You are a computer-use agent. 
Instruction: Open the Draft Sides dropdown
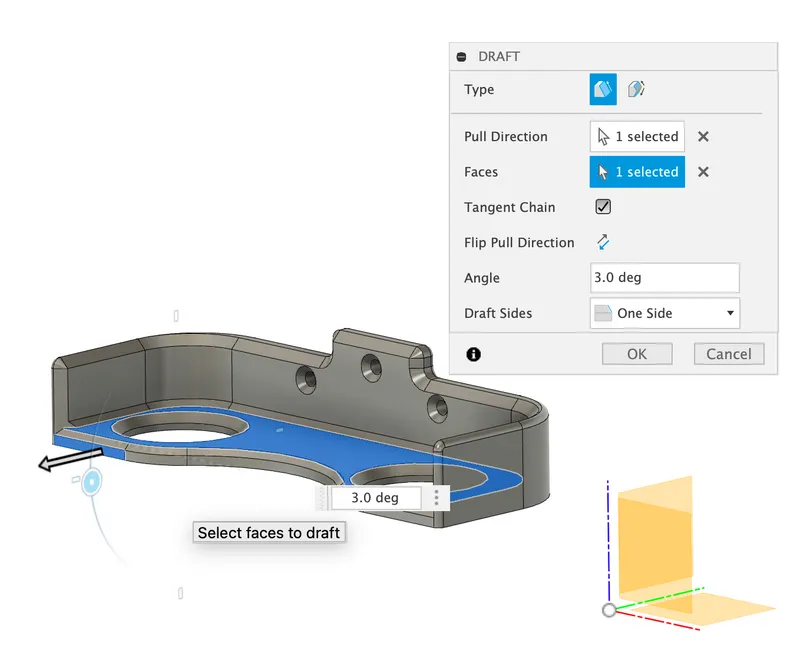tap(664, 313)
